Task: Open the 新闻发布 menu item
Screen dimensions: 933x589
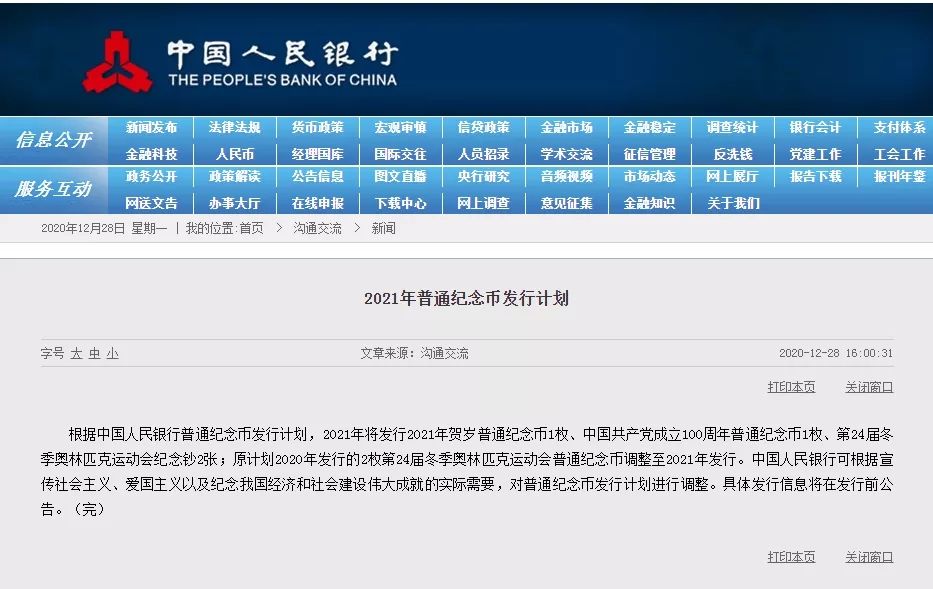Action: pos(151,127)
